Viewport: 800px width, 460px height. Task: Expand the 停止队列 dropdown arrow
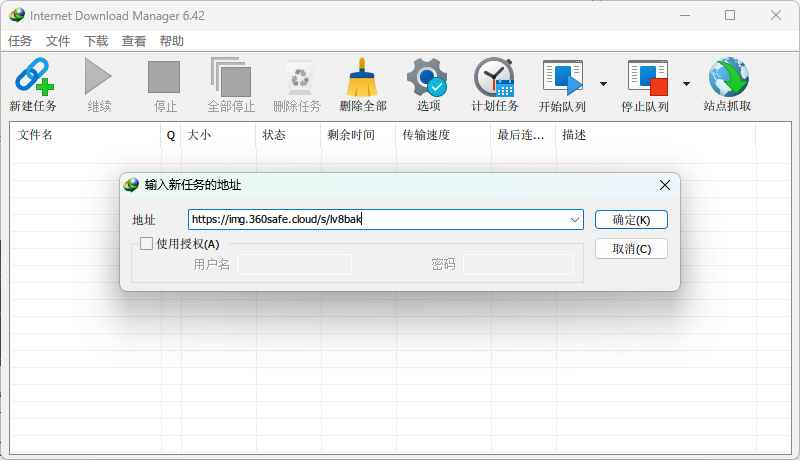point(686,84)
